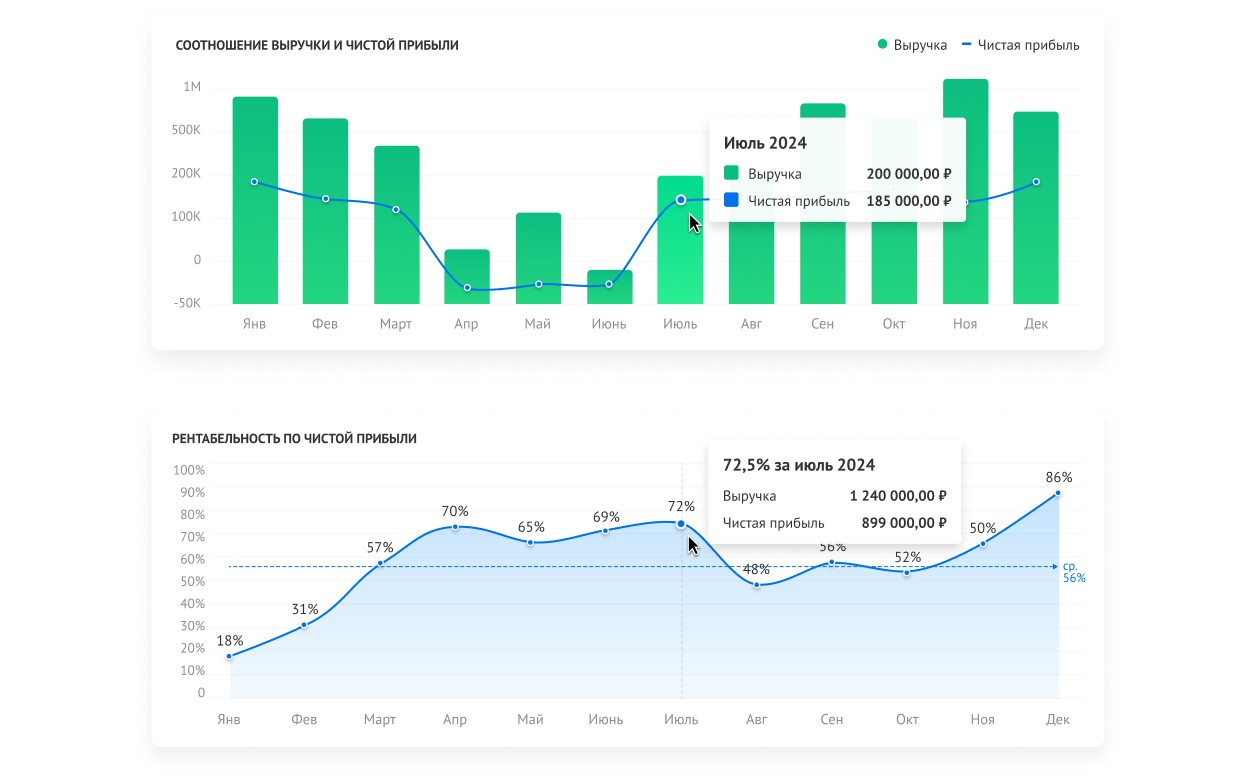The height and width of the screenshot is (782, 1257).
Task: Select the net profit point on the Май bar
Action: 538,284
